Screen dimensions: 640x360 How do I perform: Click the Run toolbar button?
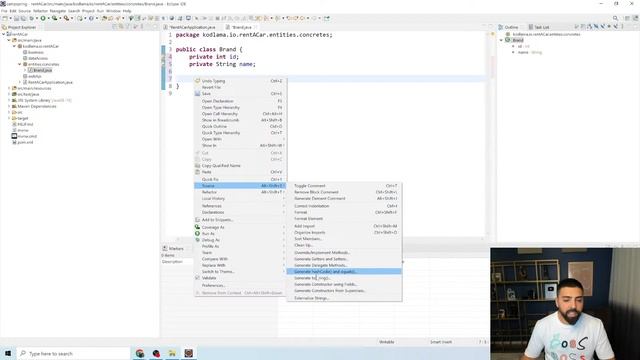[x=43, y=18]
